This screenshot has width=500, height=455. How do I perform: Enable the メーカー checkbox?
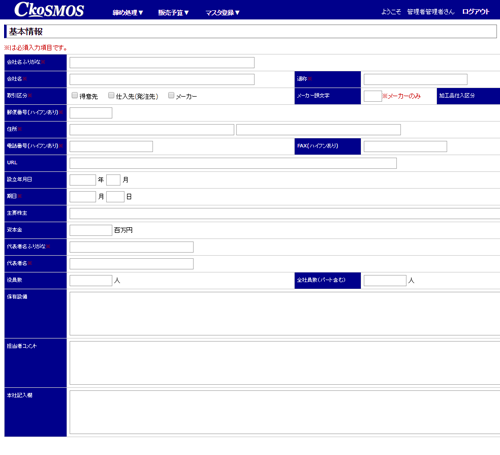click(x=171, y=95)
